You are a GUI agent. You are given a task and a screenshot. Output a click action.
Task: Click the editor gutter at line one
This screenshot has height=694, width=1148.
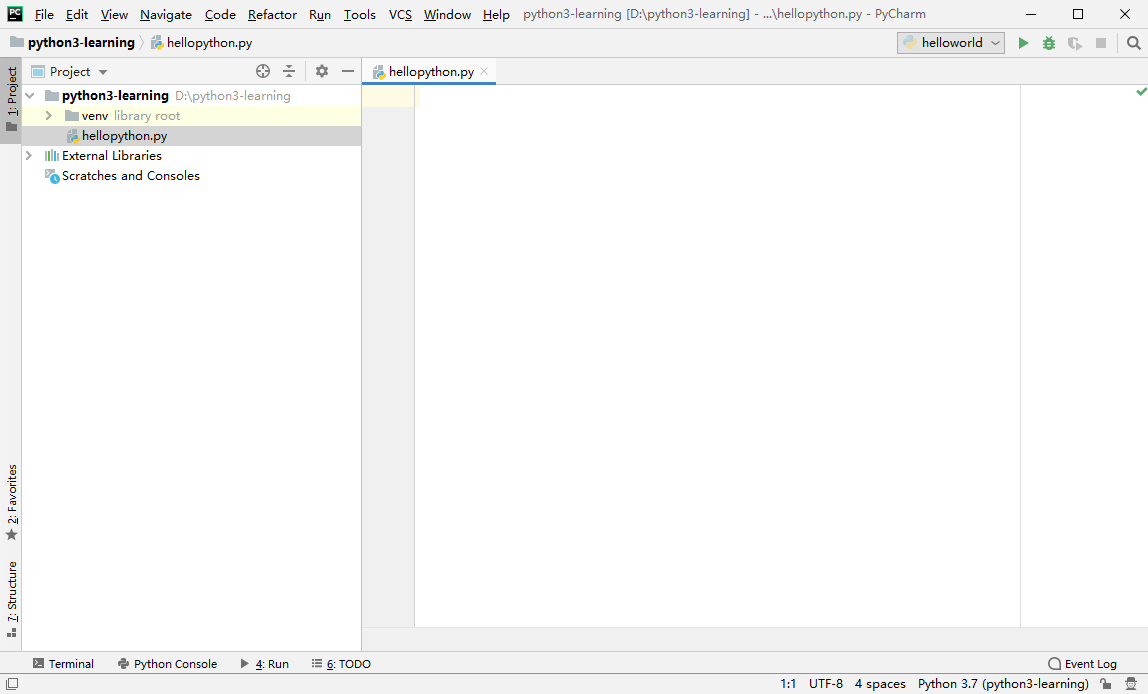(388, 96)
